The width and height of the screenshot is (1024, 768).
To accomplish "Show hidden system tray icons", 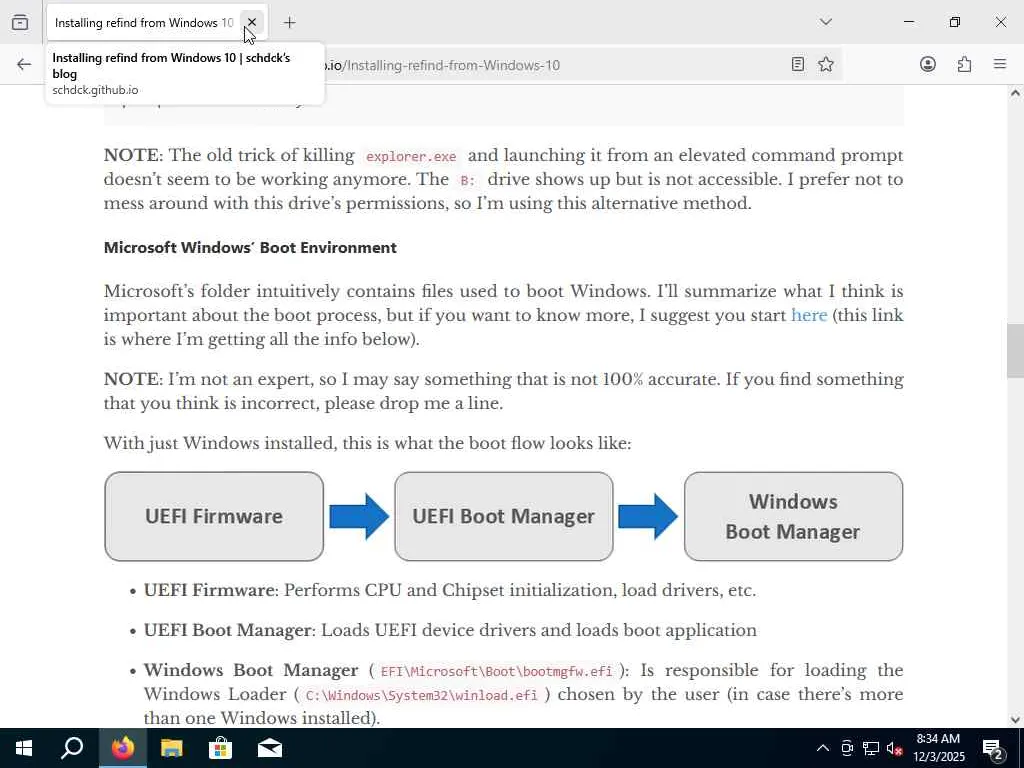I will pyautogui.click(x=823, y=748).
